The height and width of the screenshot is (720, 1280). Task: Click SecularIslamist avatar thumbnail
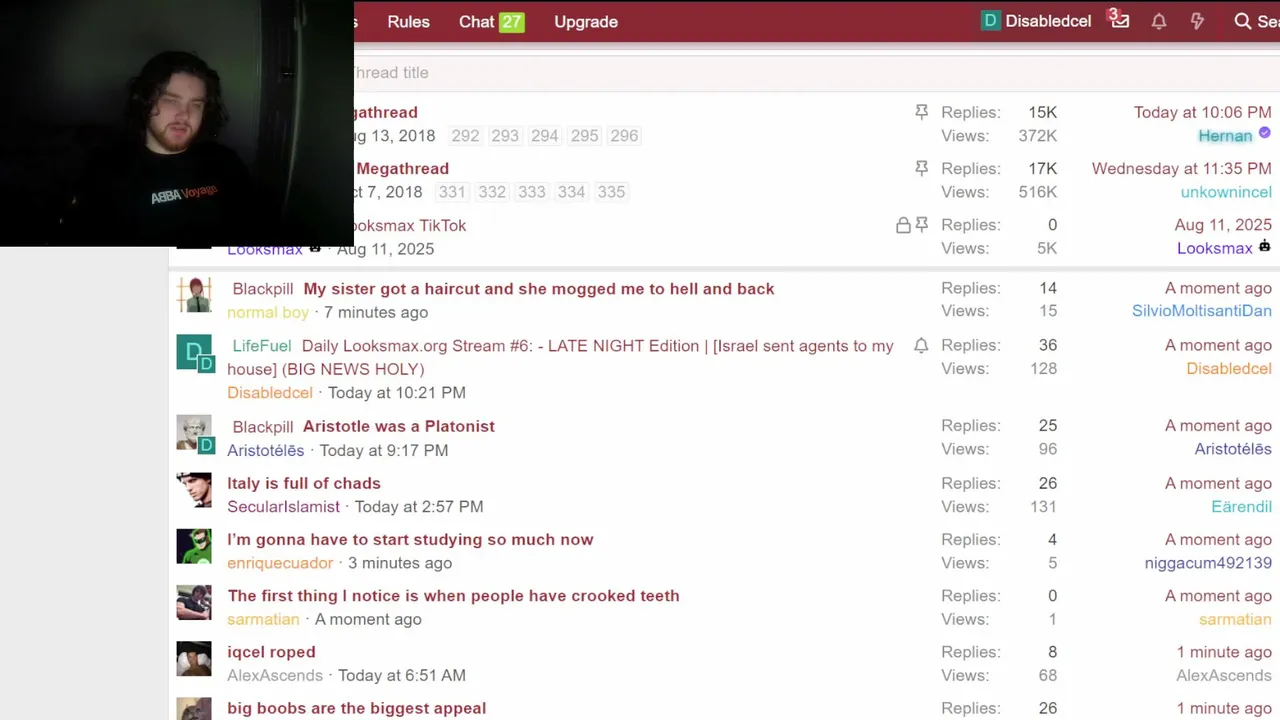click(x=194, y=490)
